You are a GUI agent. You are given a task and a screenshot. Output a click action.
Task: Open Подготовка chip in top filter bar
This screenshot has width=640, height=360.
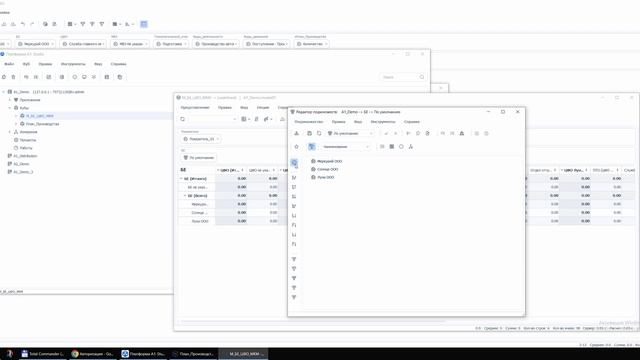coord(171,44)
